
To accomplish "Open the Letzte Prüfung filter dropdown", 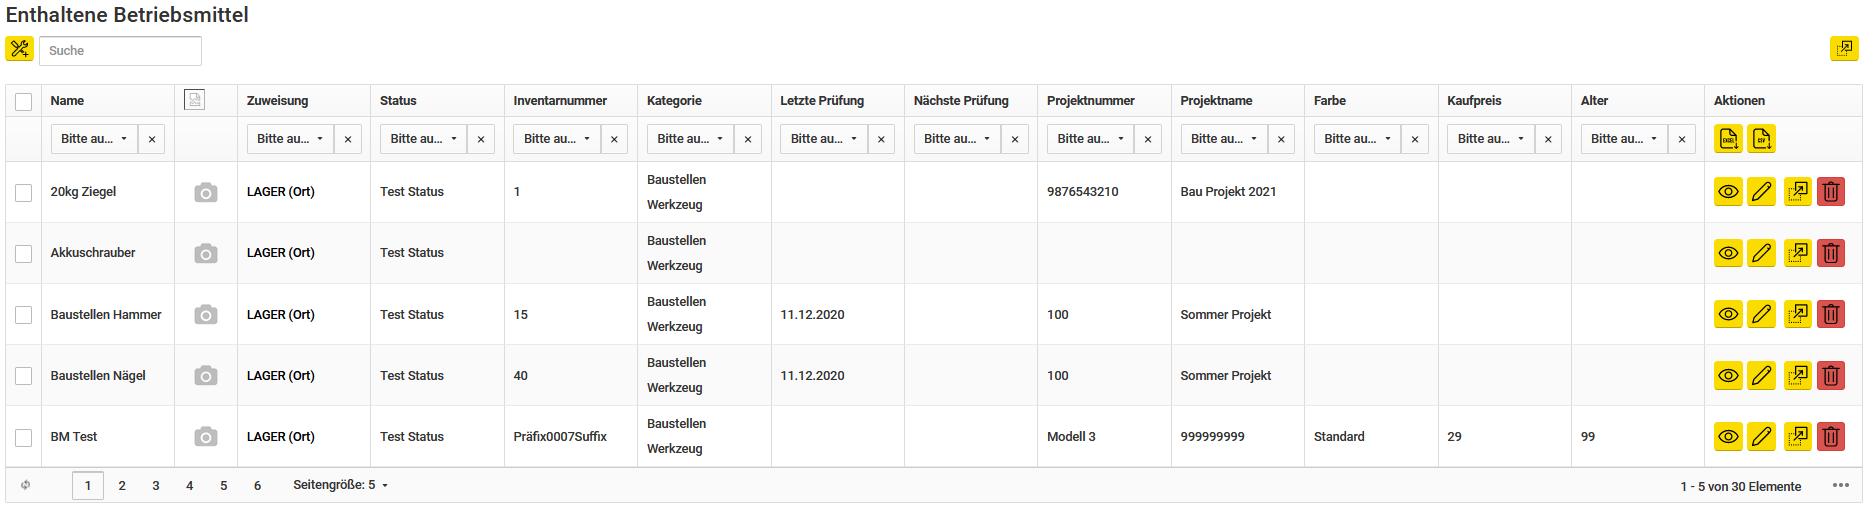I will pyautogui.click(x=824, y=139).
